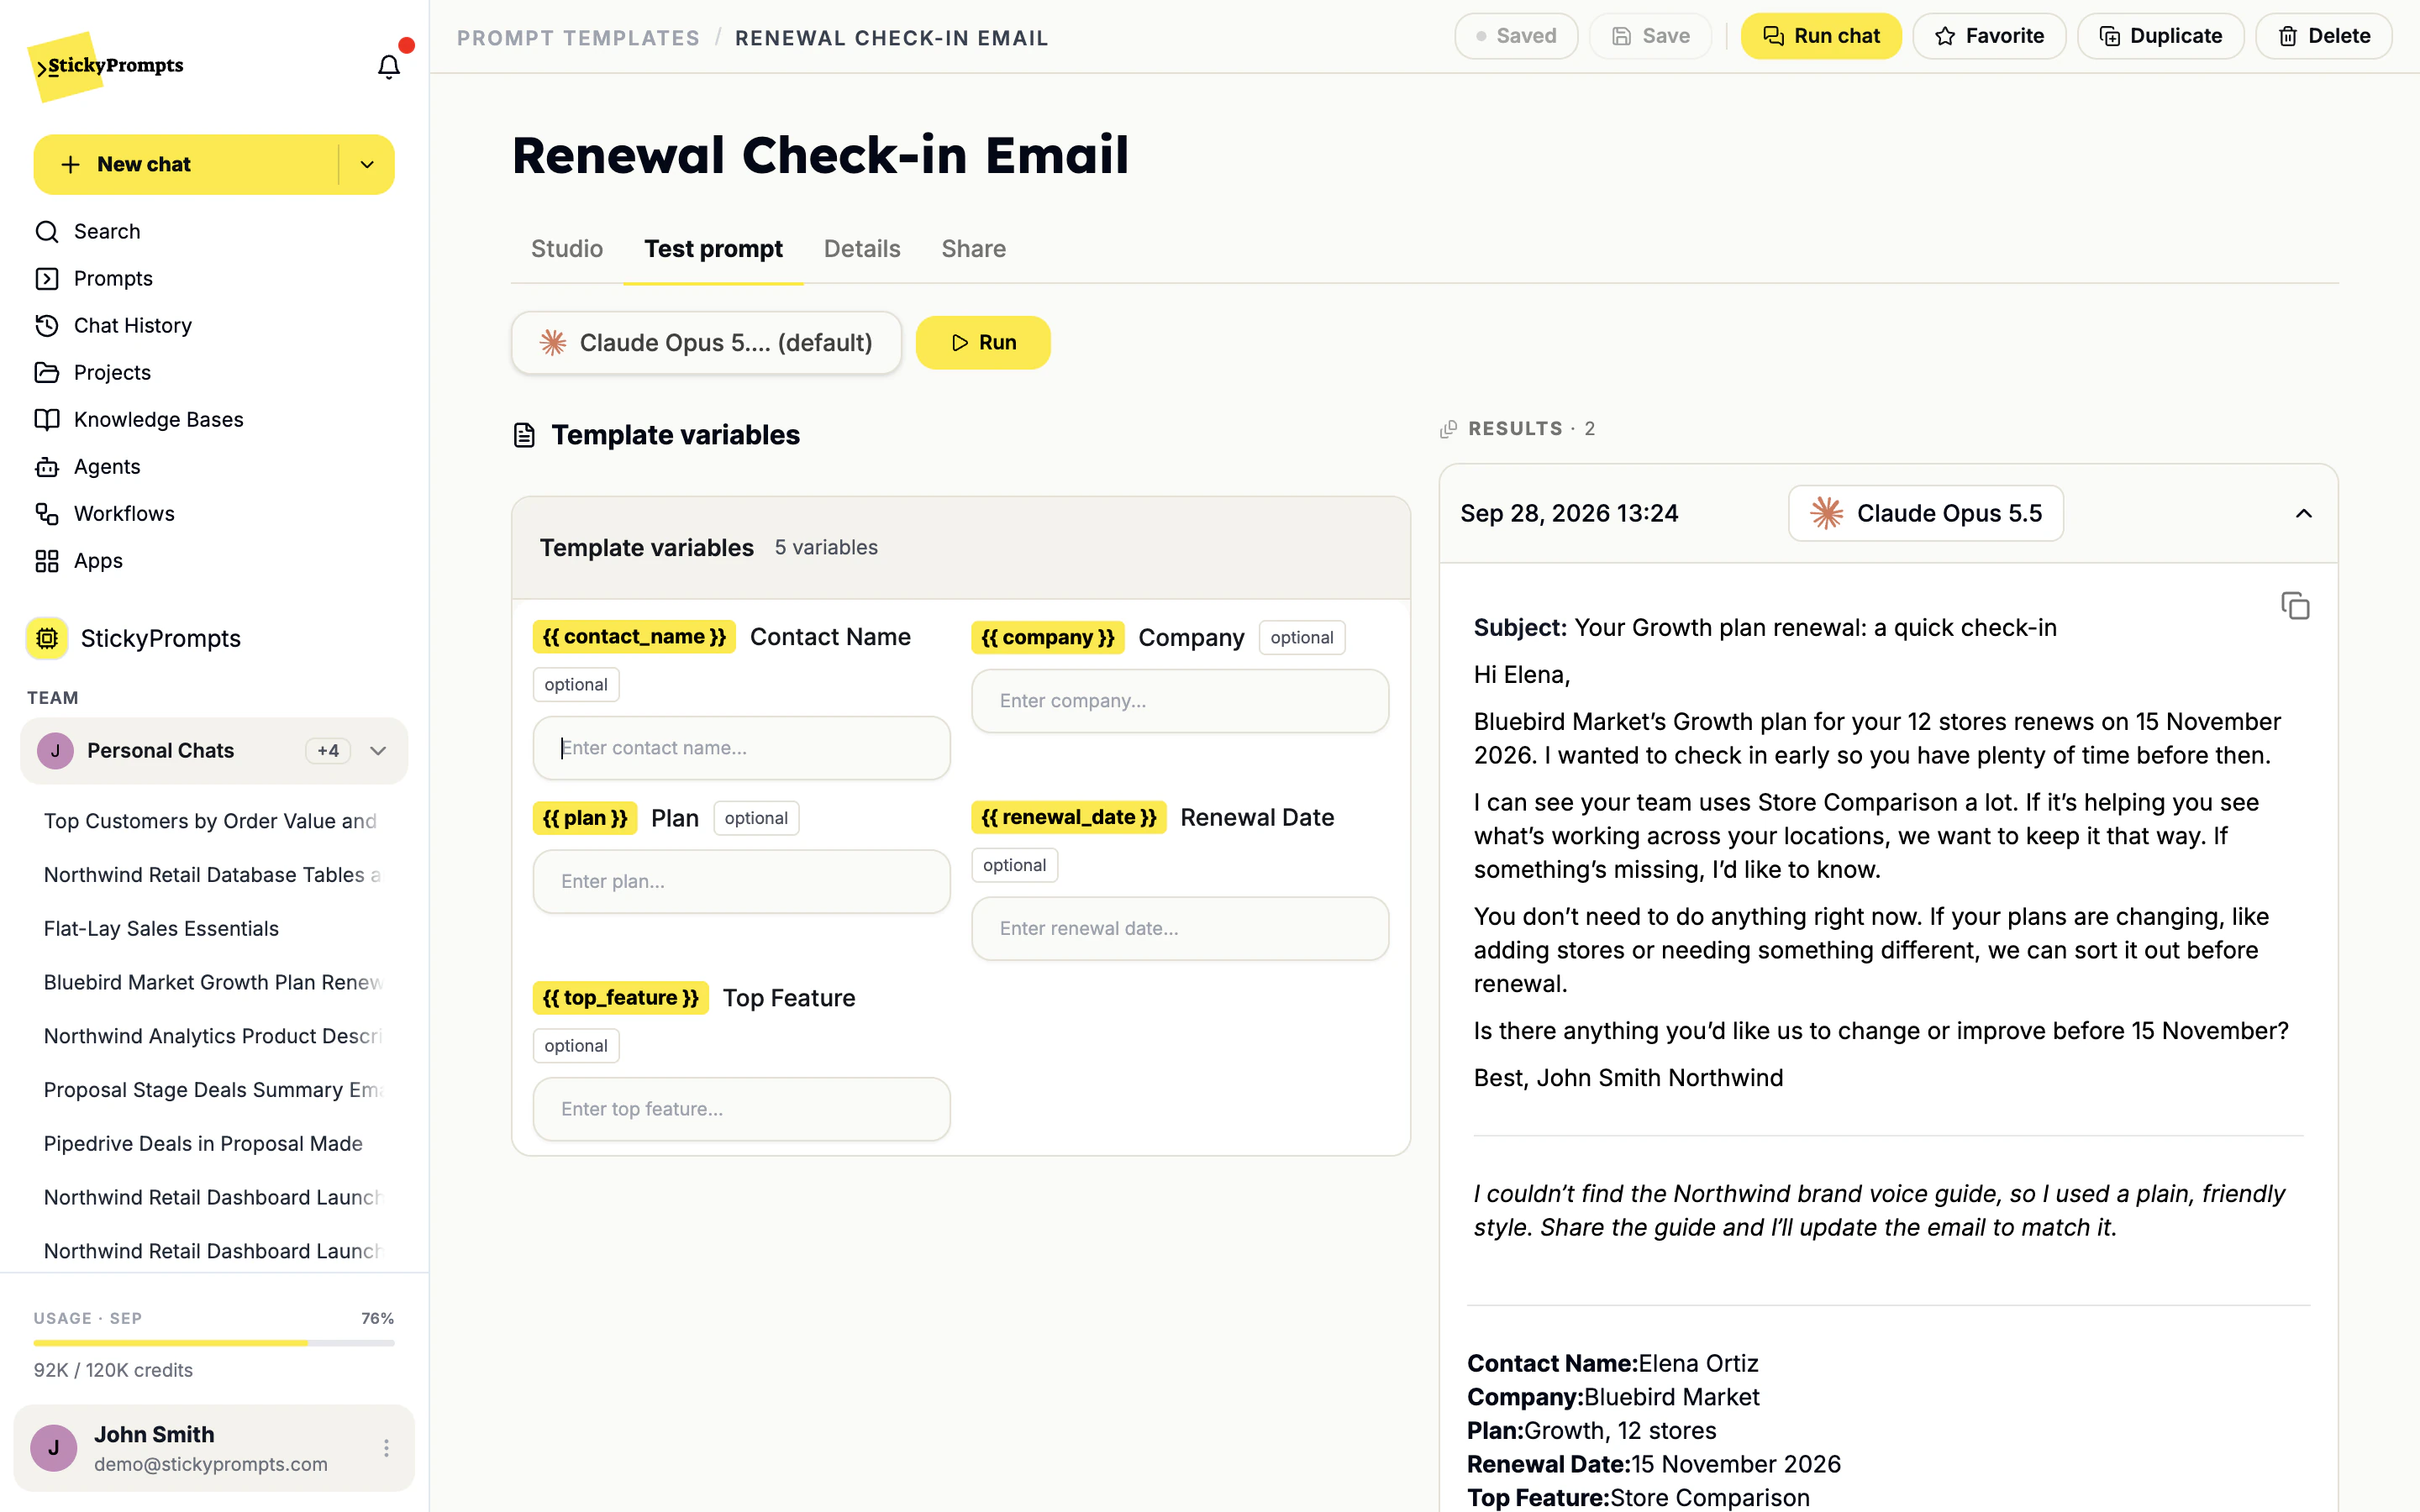The height and width of the screenshot is (1512, 2420).
Task: Copy the result email text
Action: pyautogui.click(x=2295, y=605)
